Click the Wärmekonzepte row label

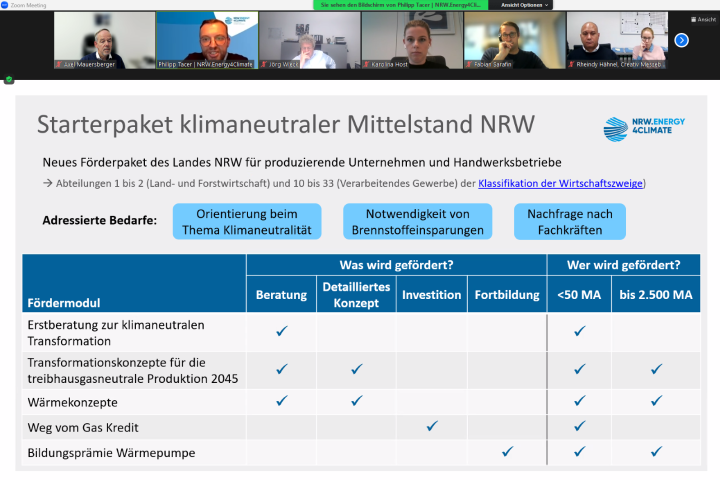[x=73, y=402]
